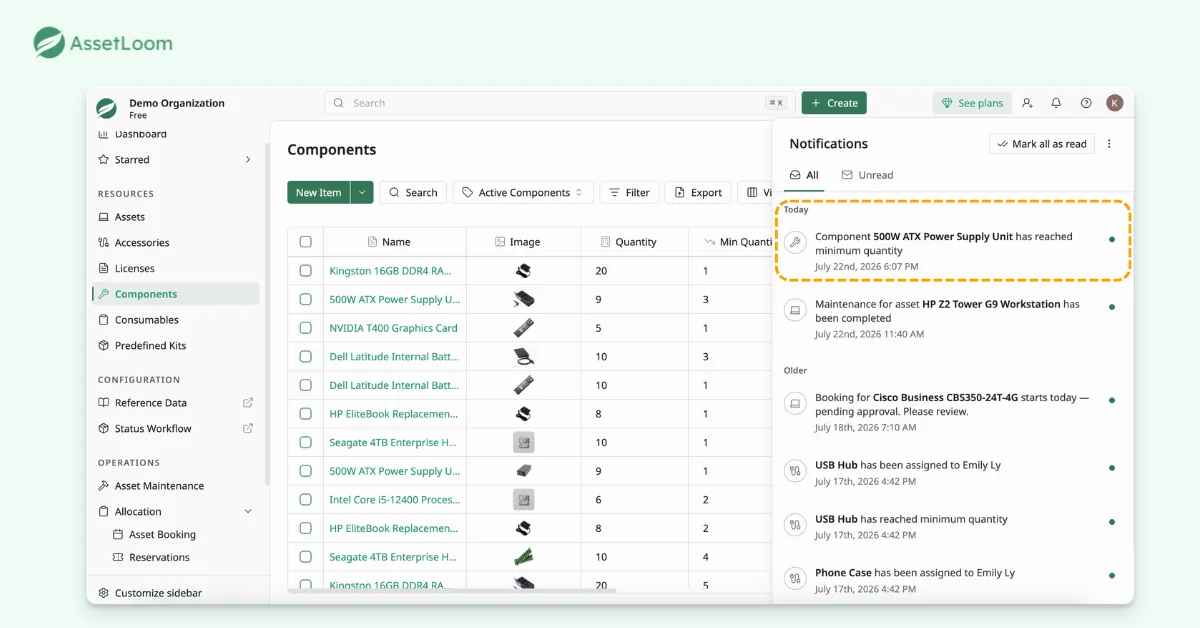Switch to the All notifications tab

pyautogui.click(x=804, y=175)
